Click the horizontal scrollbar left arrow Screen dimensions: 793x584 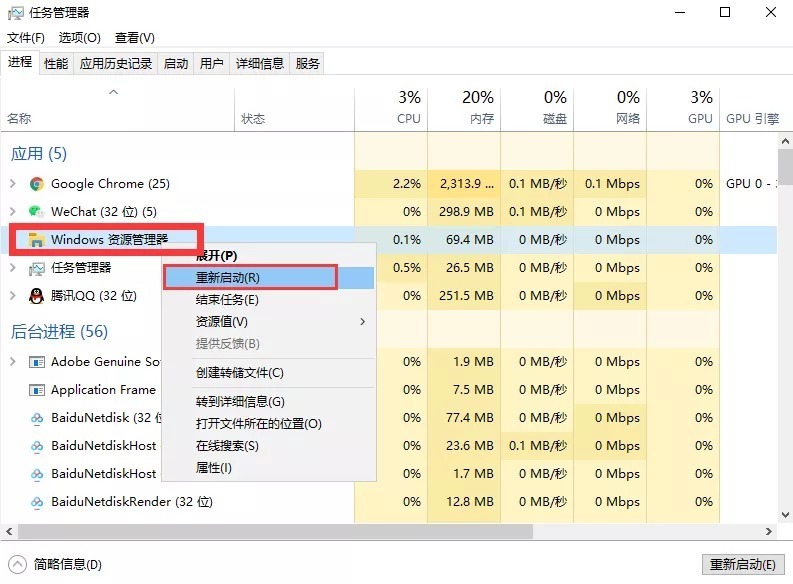[9, 531]
